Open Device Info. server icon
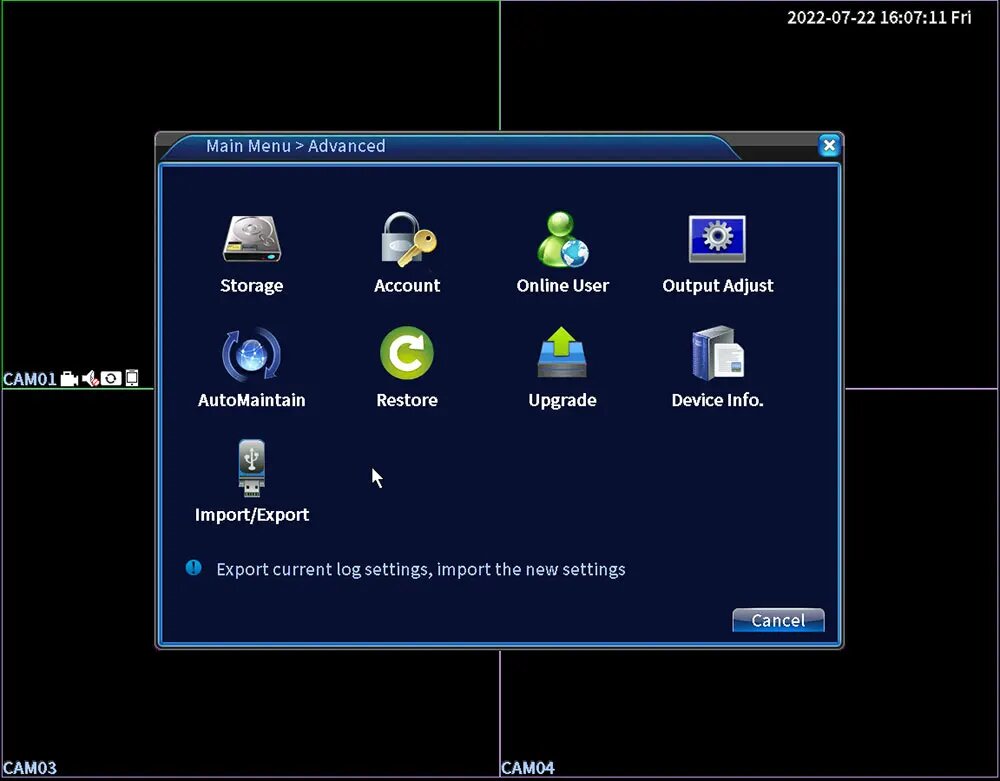Image resolution: width=1000 pixels, height=781 pixels. pos(718,353)
